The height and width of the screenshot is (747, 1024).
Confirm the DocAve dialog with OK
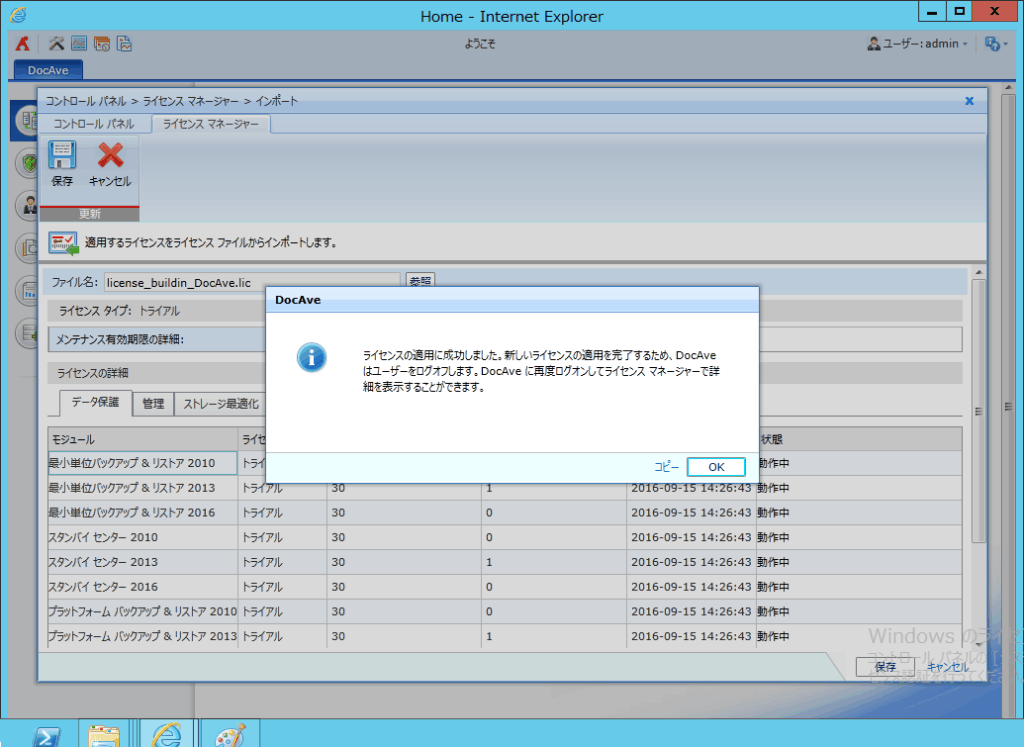coord(716,467)
